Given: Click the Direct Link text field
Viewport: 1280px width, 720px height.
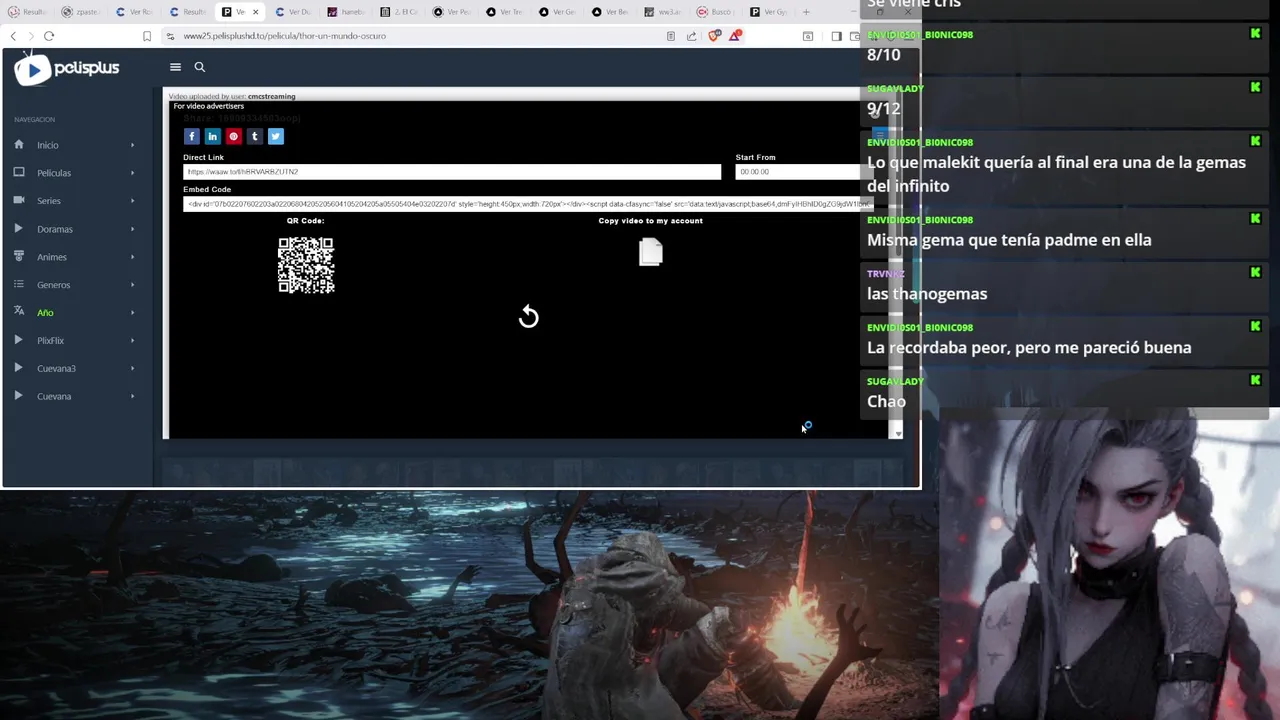Looking at the screenshot, I should (452, 172).
